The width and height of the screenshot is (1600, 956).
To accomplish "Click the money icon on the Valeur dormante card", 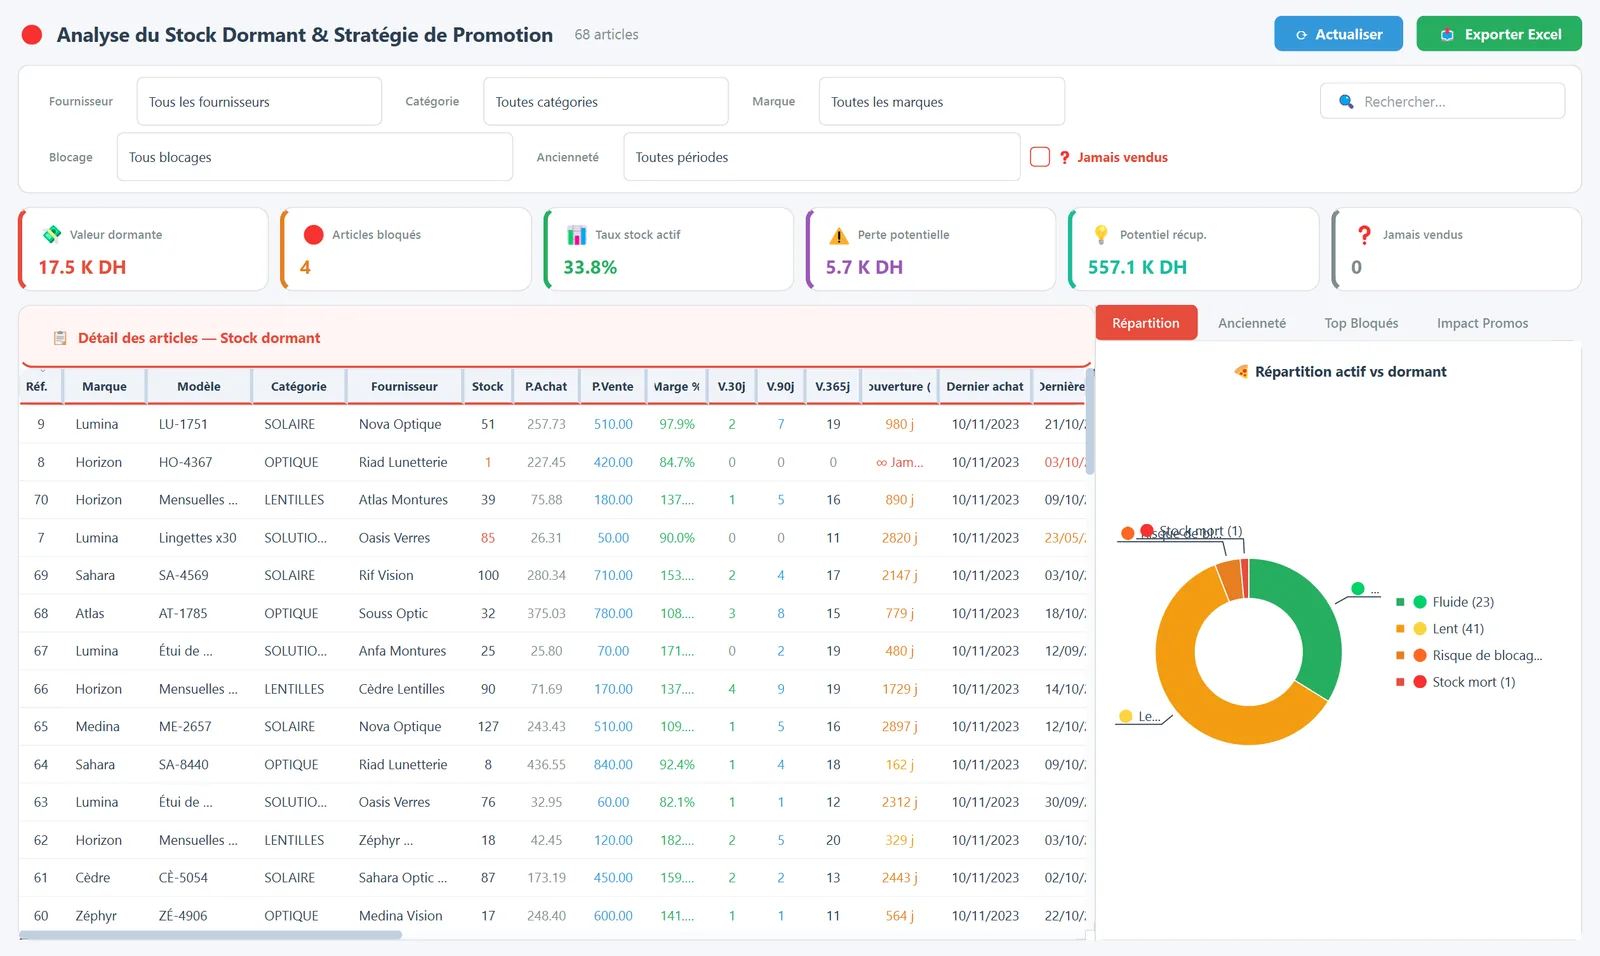I will click(52, 235).
